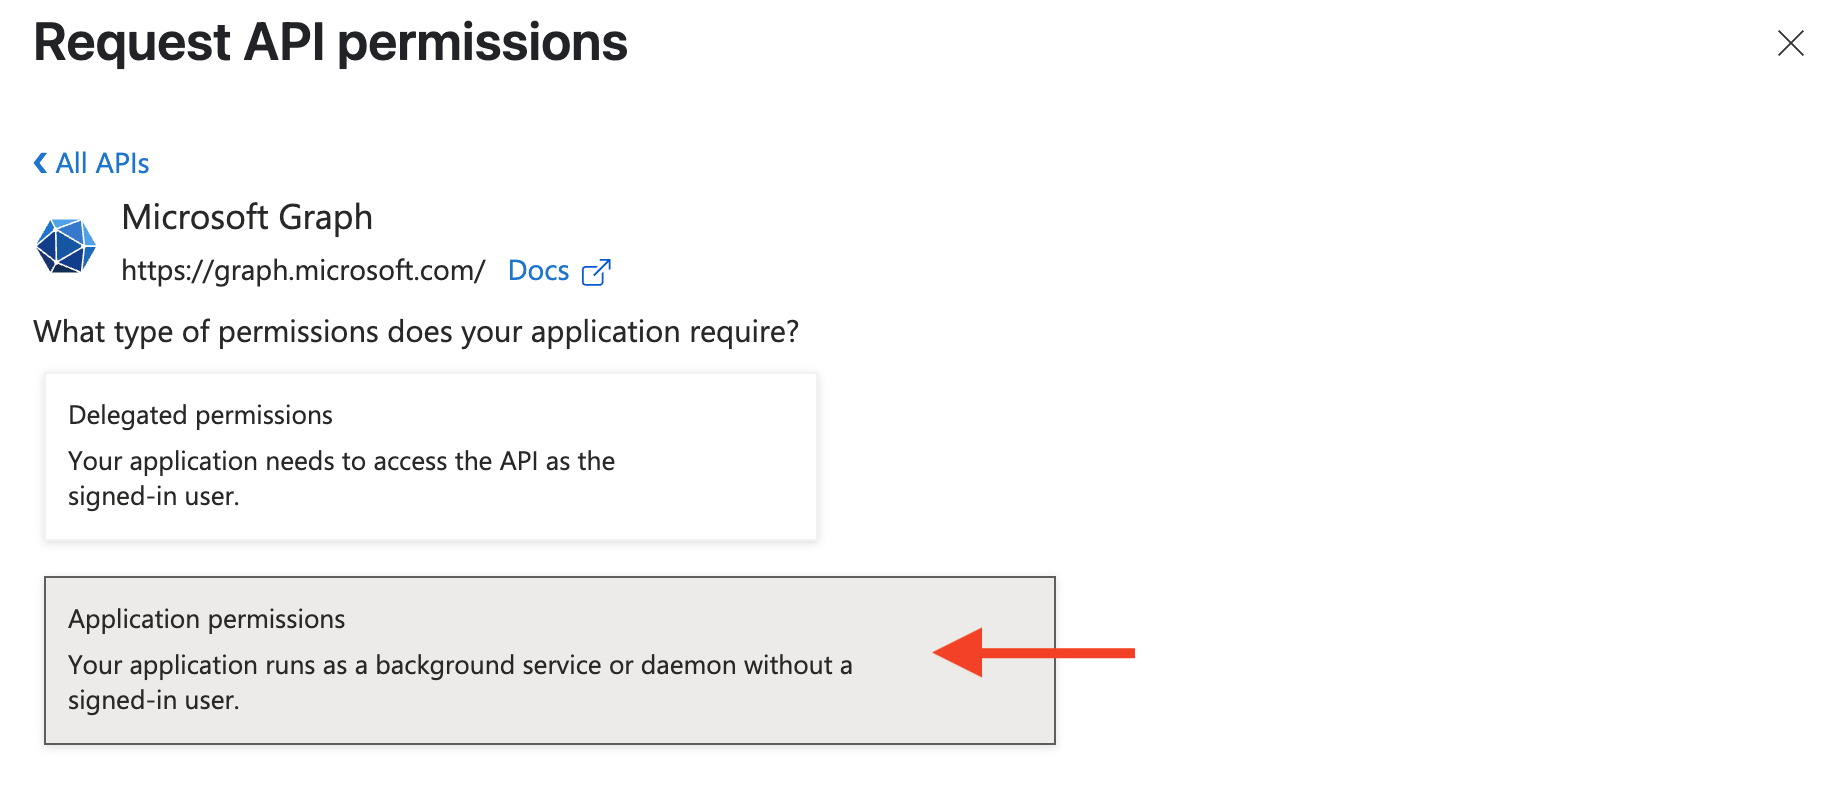Go back to All APIs
1828x806 pixels.
click(92, 163)
